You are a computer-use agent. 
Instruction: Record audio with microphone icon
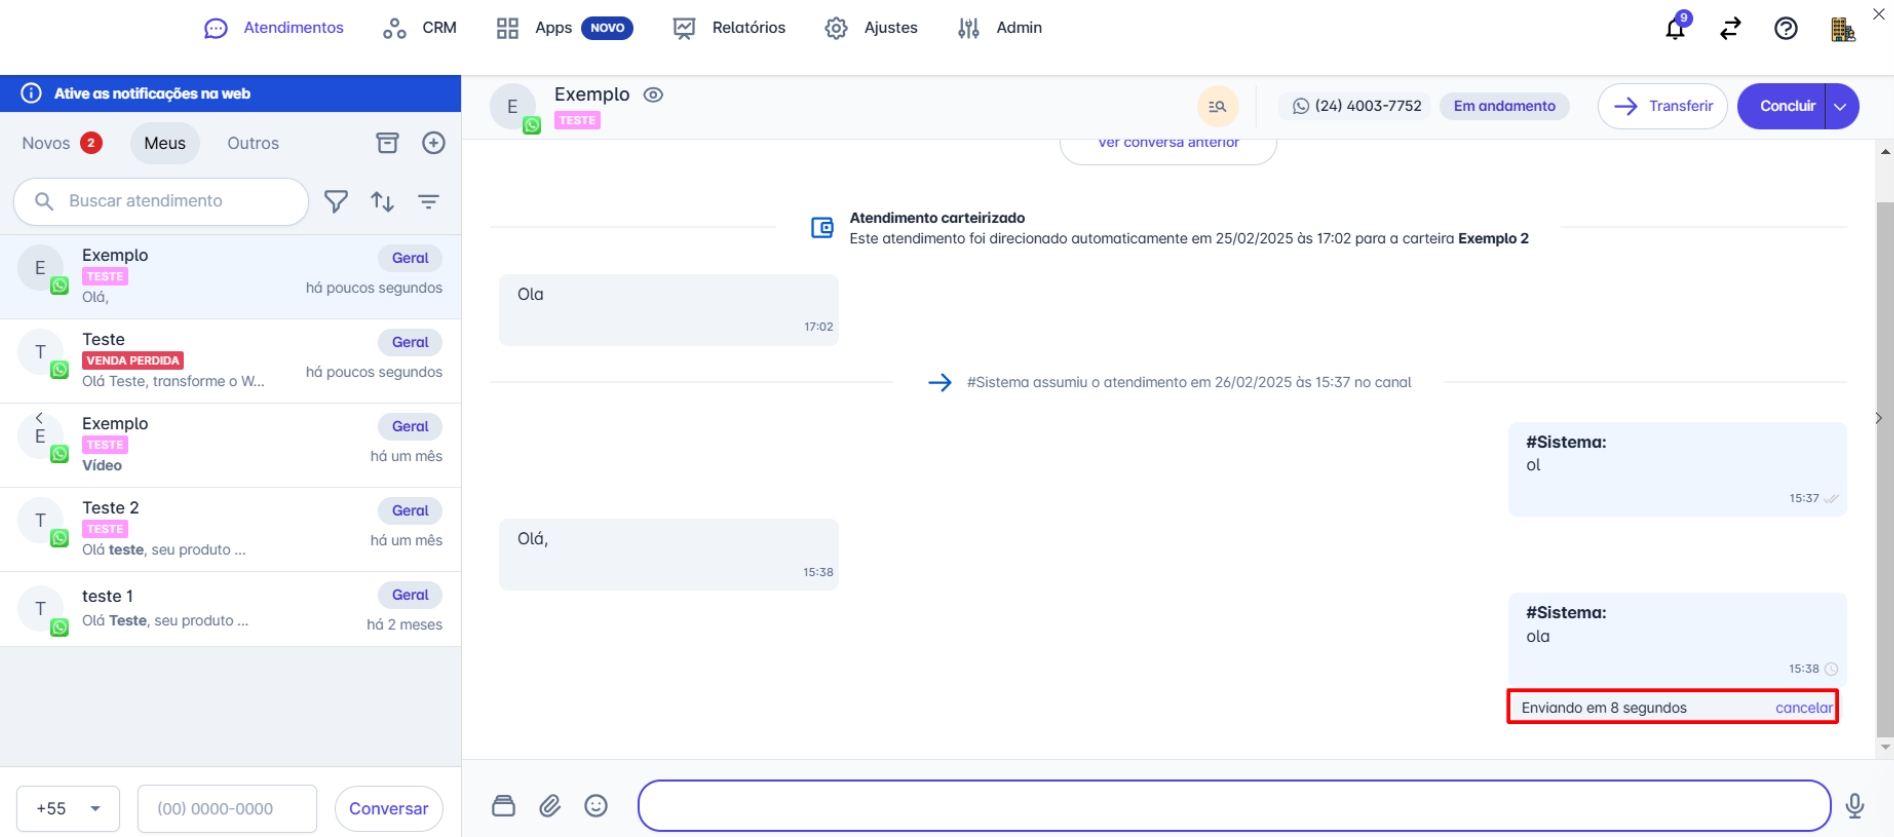point(1854,806)
